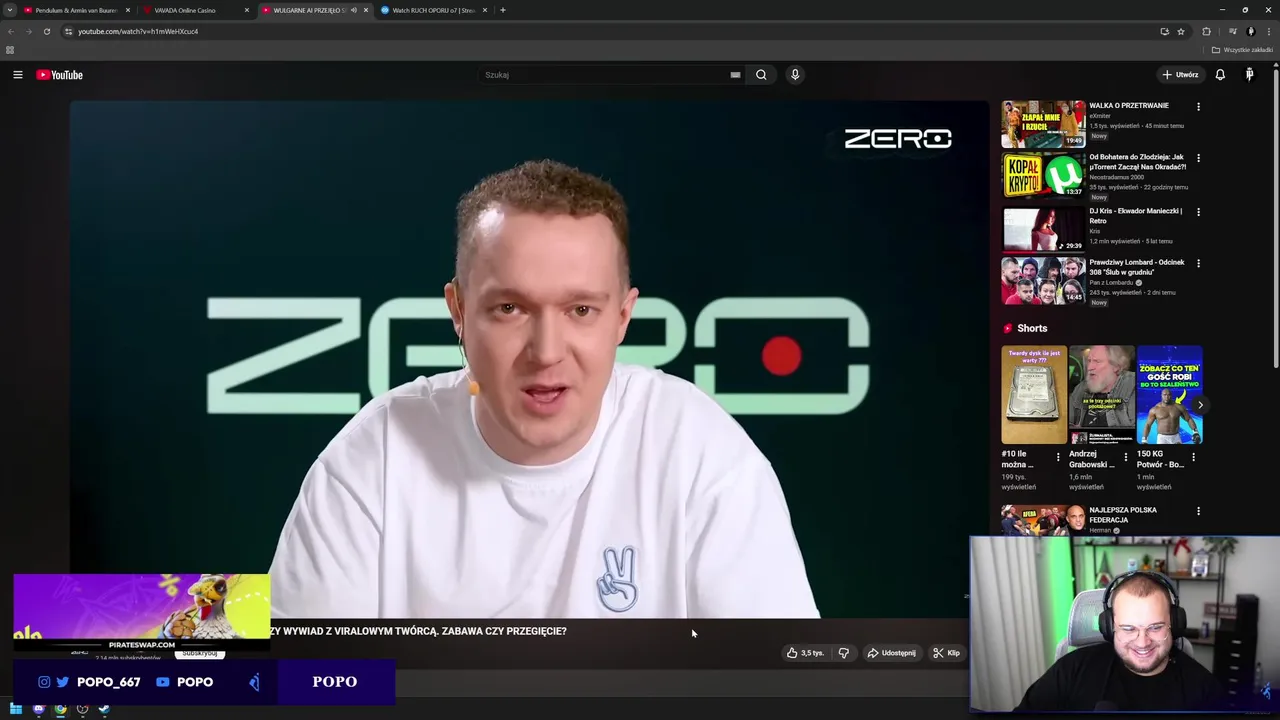This screenshot has height=720, width=1280.
Task: Open the YouTube account avatar menu
Action: [1249, 75]
